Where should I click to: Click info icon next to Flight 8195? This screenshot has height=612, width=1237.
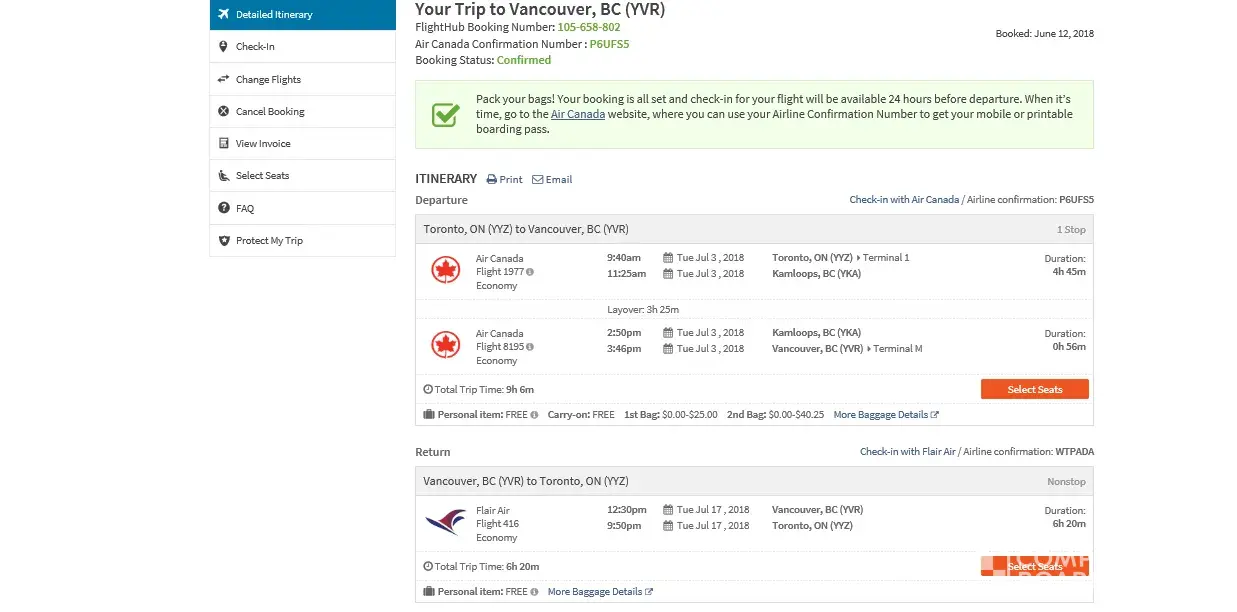point(530,347)
